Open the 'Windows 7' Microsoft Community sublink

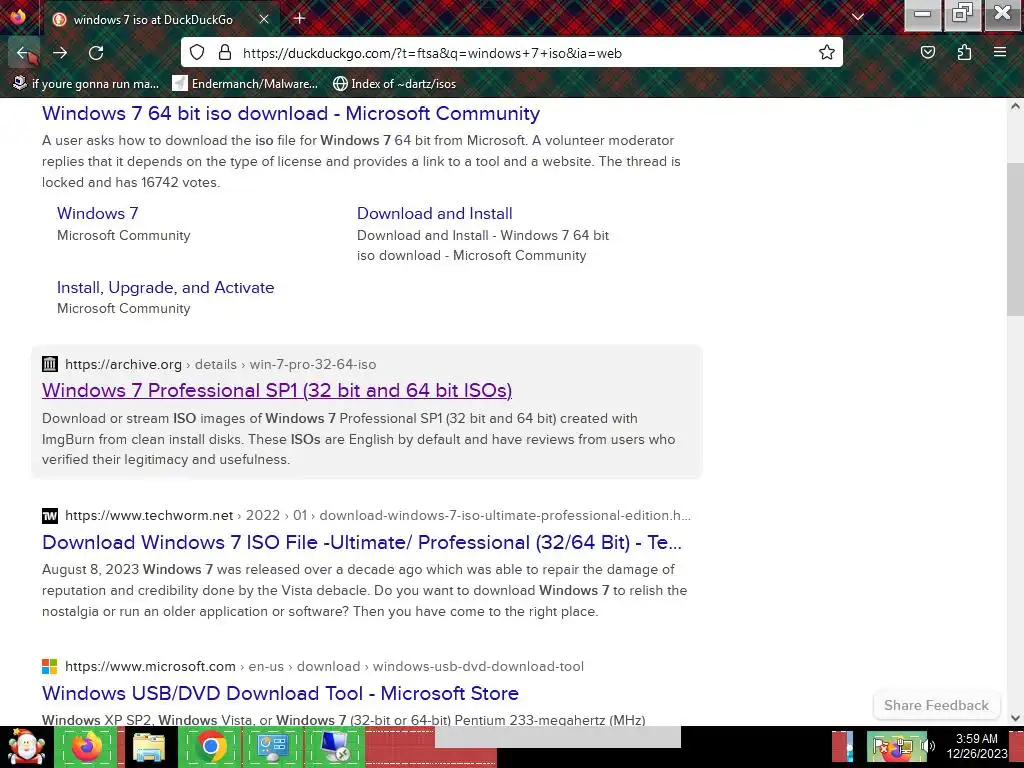tap(97, 214)
